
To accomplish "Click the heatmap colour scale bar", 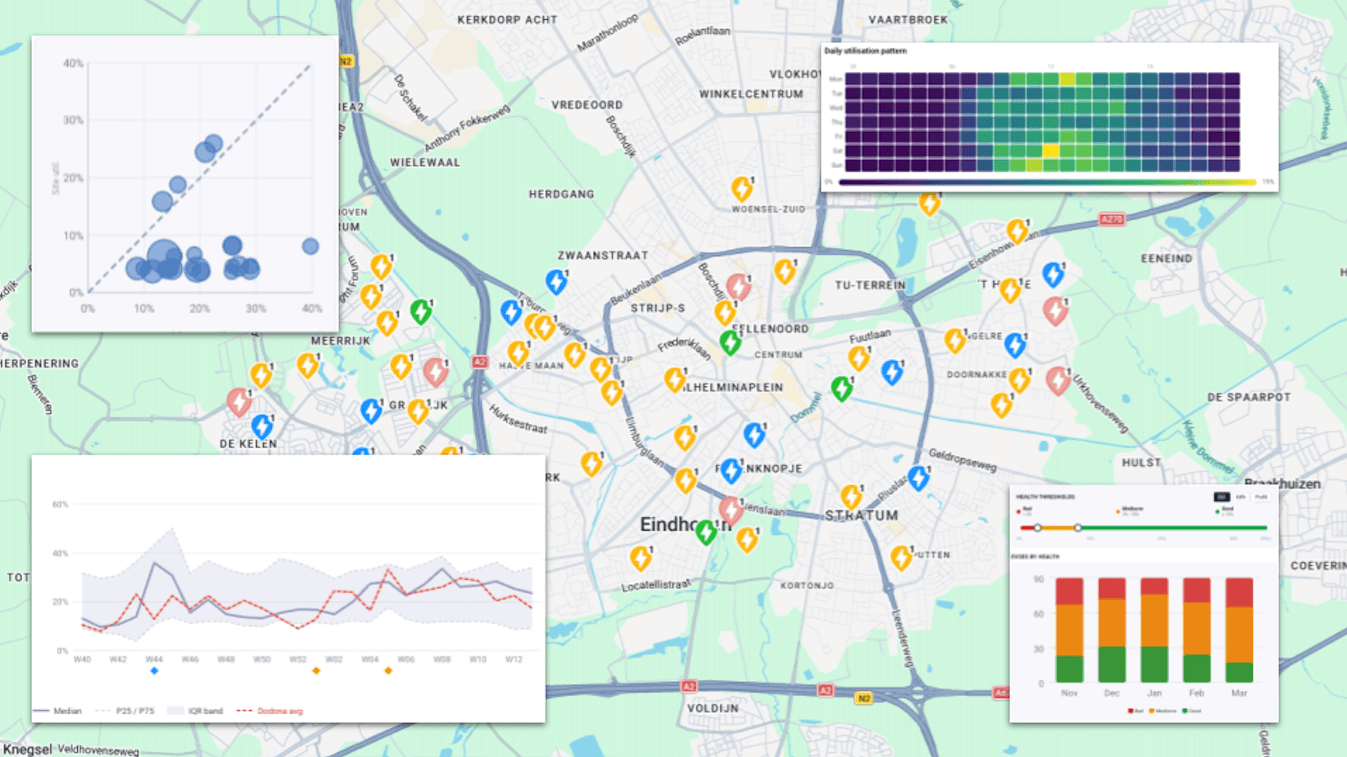I will (x=1047, y=182).
